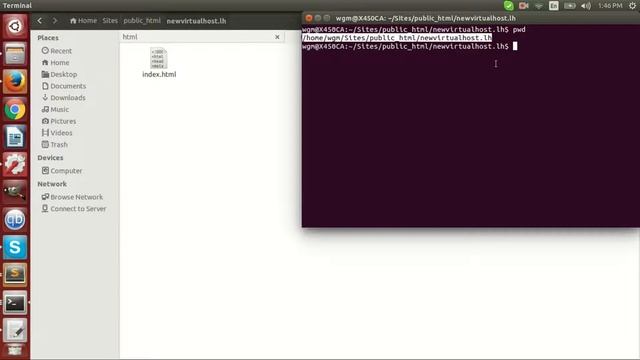The image size is (640, 360).
Task: Select Connect to Server in sidebar
Action: point(73,209)
